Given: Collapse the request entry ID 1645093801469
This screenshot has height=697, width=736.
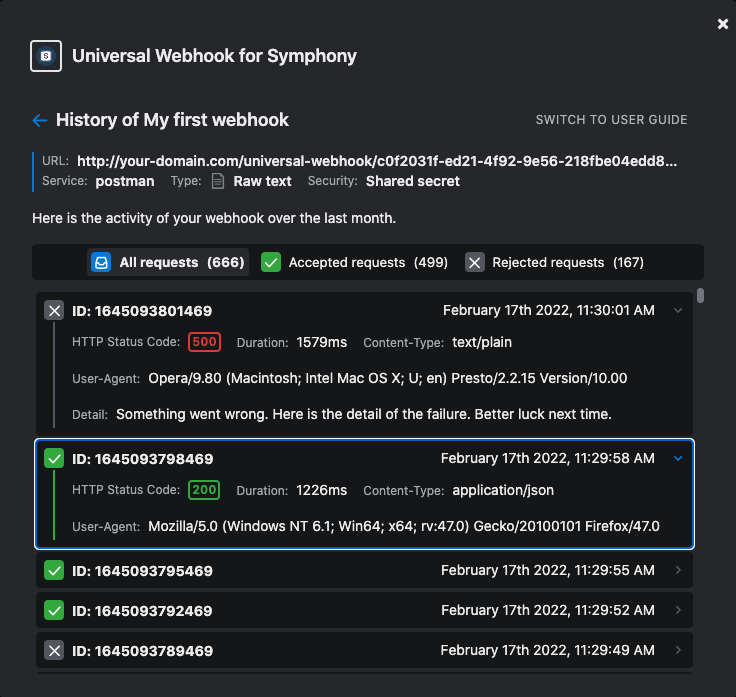Looking at the screenshot, I should click(x=678, y=310).
